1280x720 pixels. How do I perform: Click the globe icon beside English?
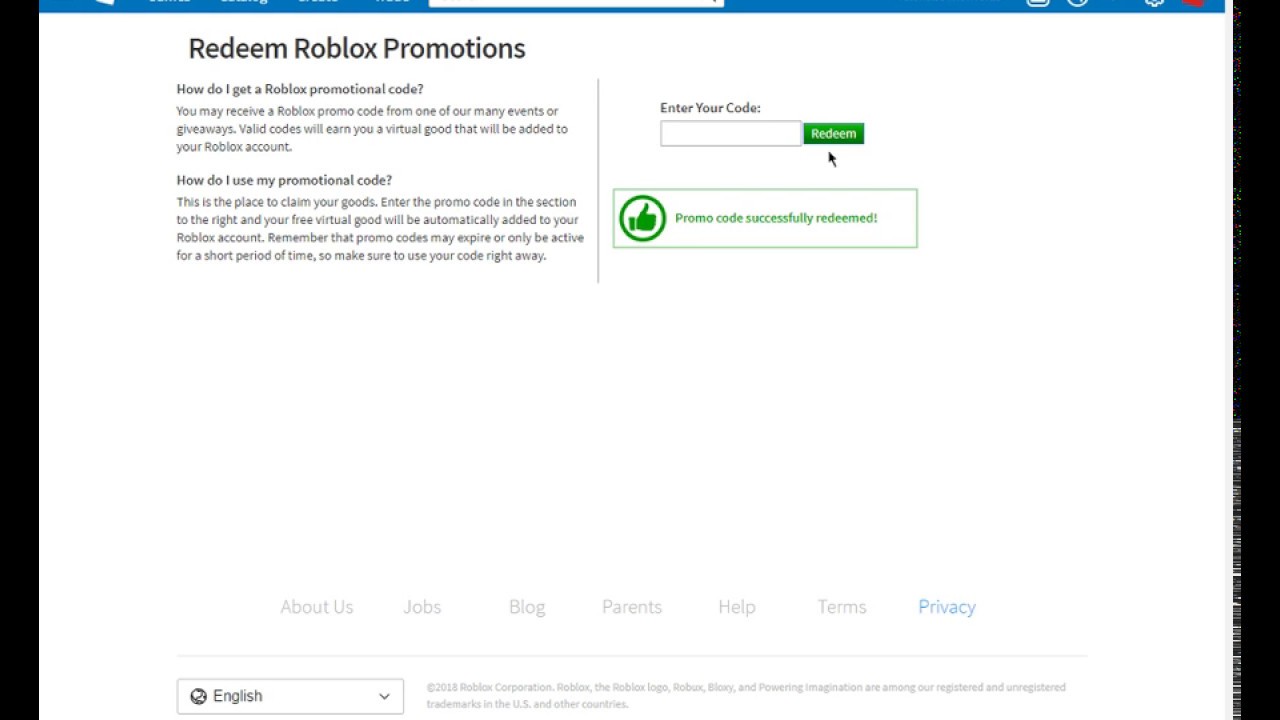pyautogui.click(x=198, y=696)
